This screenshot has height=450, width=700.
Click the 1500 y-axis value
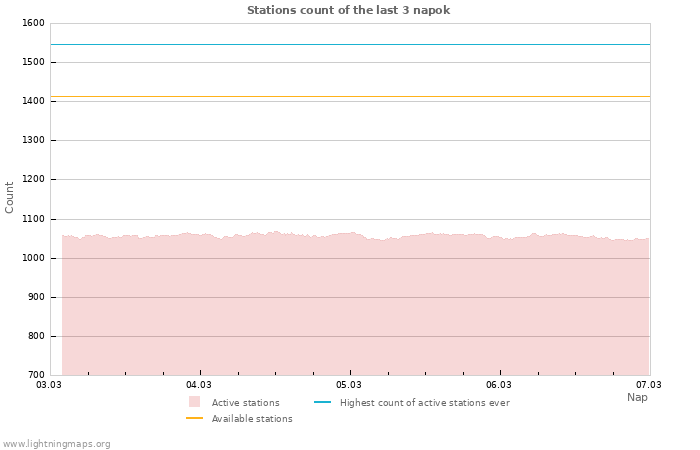33,62
